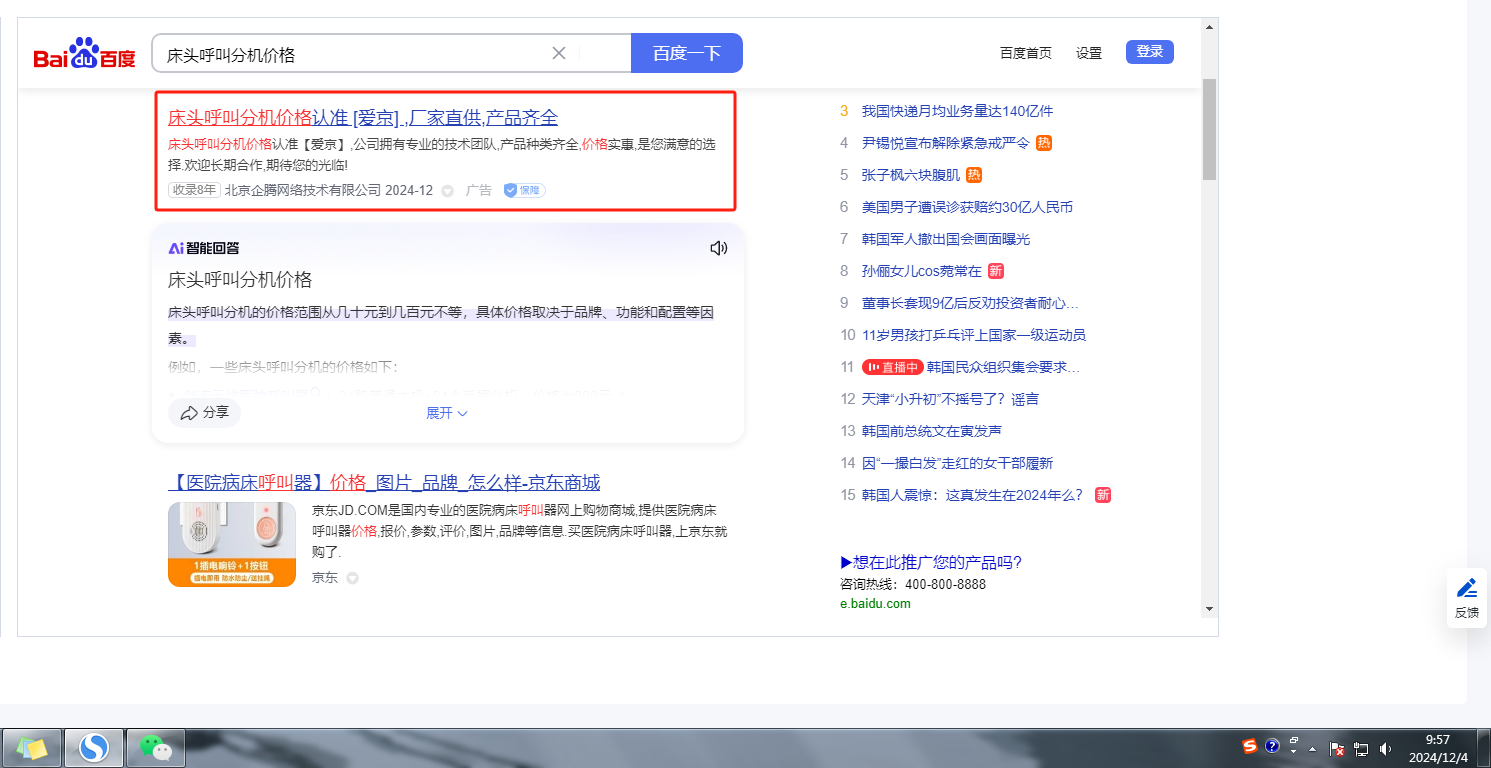The image size is (1491, 768).
Task: Click the volume icon in the system tray
Action: tap(1385, 748)
